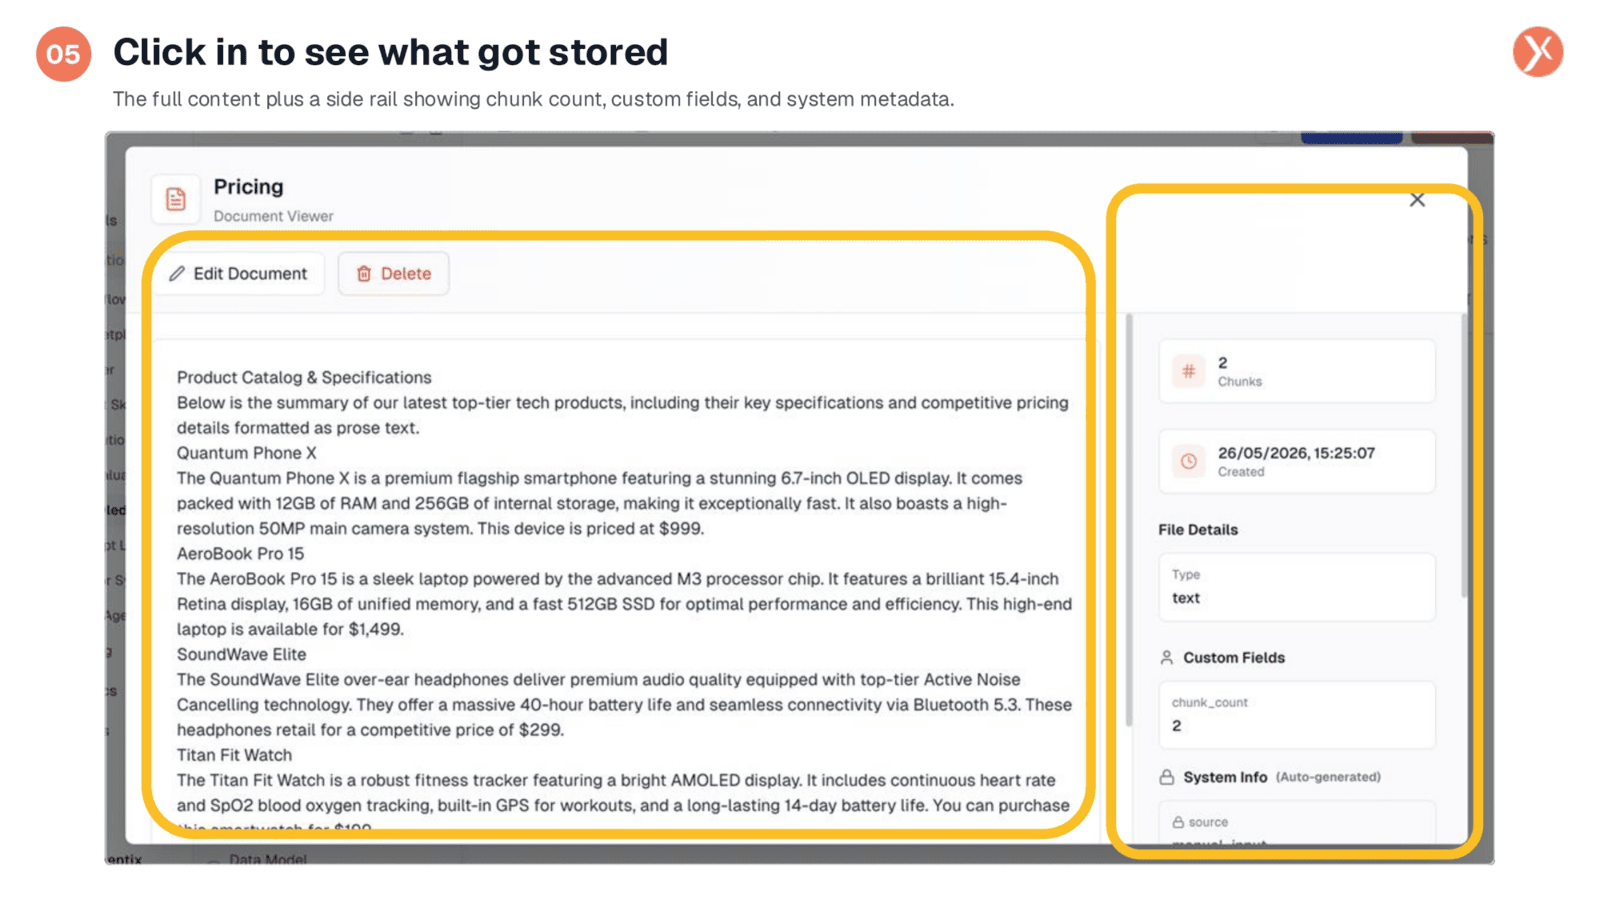Click the Type text field

pyautogui.click(x=1297, y=587)
